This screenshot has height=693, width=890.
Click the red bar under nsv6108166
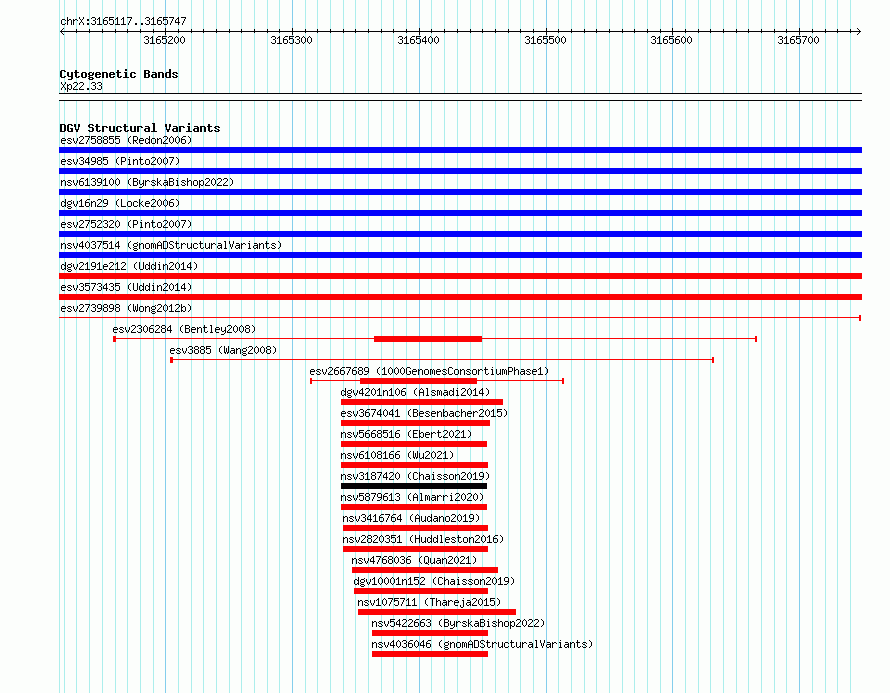click(414, 465)
